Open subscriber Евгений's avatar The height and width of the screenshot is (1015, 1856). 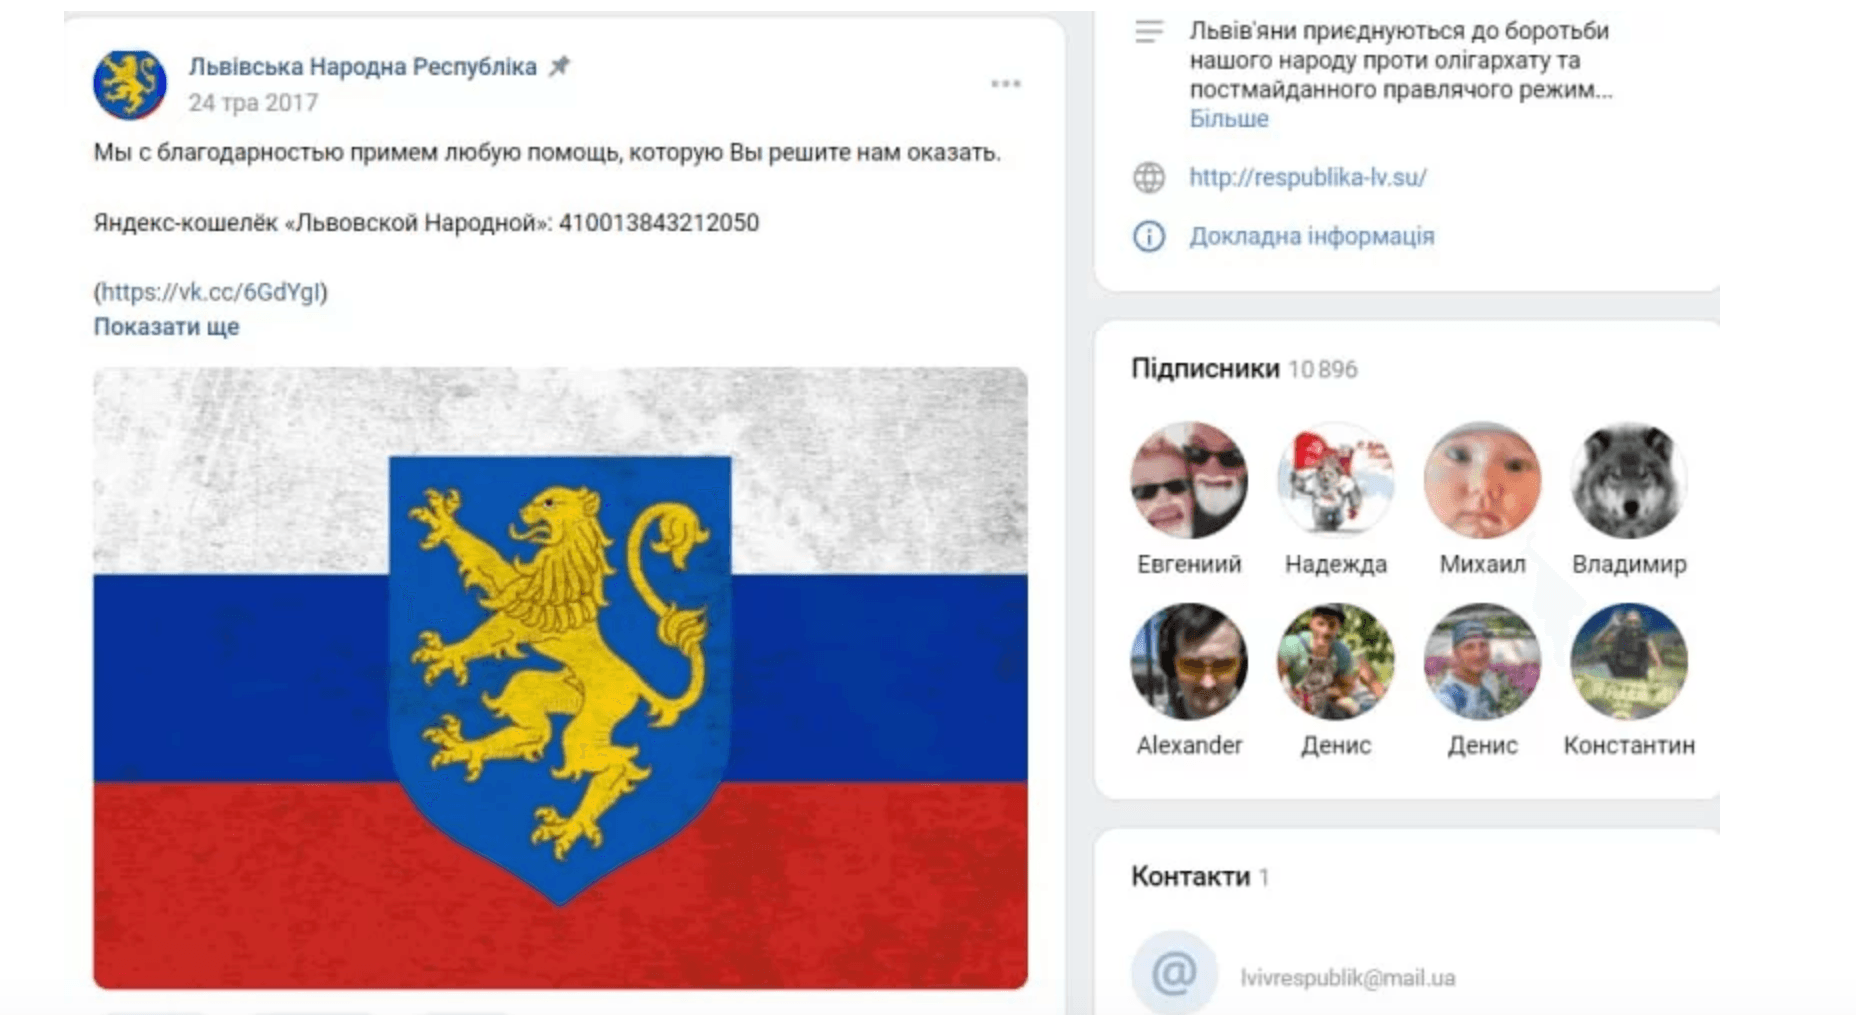1189,480
